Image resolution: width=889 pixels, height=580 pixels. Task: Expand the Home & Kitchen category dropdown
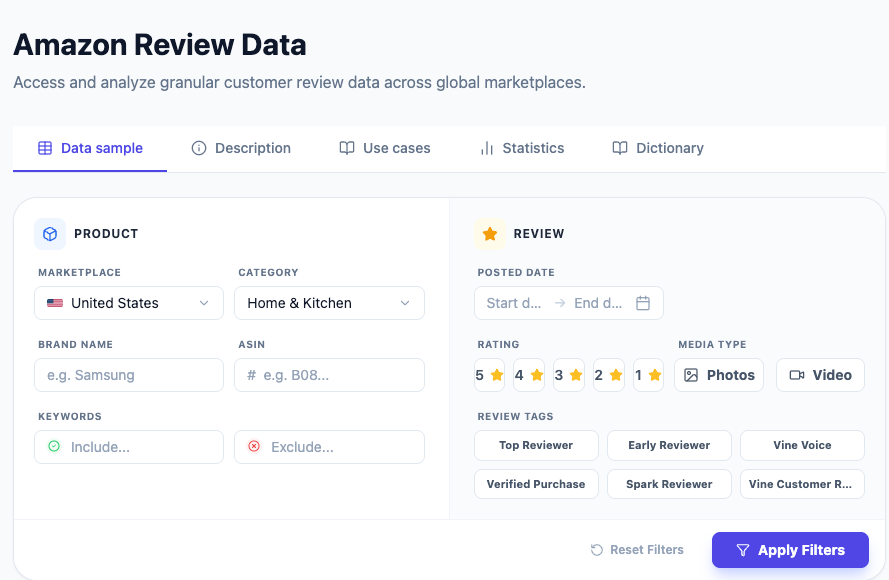tap(329, 303)
